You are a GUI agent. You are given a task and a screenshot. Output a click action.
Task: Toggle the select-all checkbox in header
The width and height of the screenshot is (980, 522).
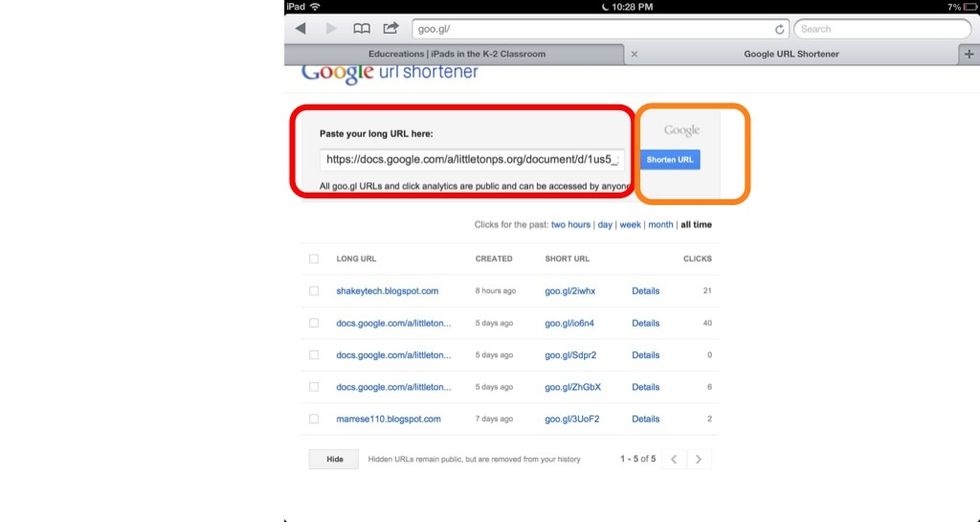coord(314,259)
